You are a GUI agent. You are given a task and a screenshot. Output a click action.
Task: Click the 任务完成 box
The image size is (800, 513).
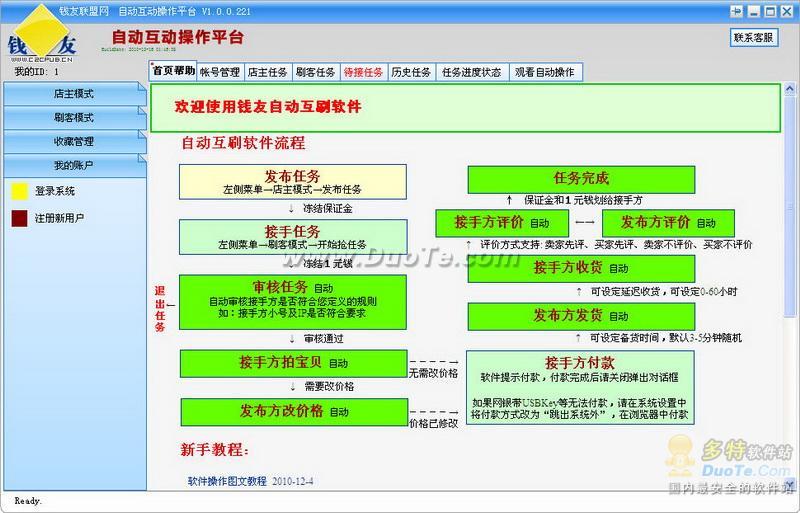[581, 179]
